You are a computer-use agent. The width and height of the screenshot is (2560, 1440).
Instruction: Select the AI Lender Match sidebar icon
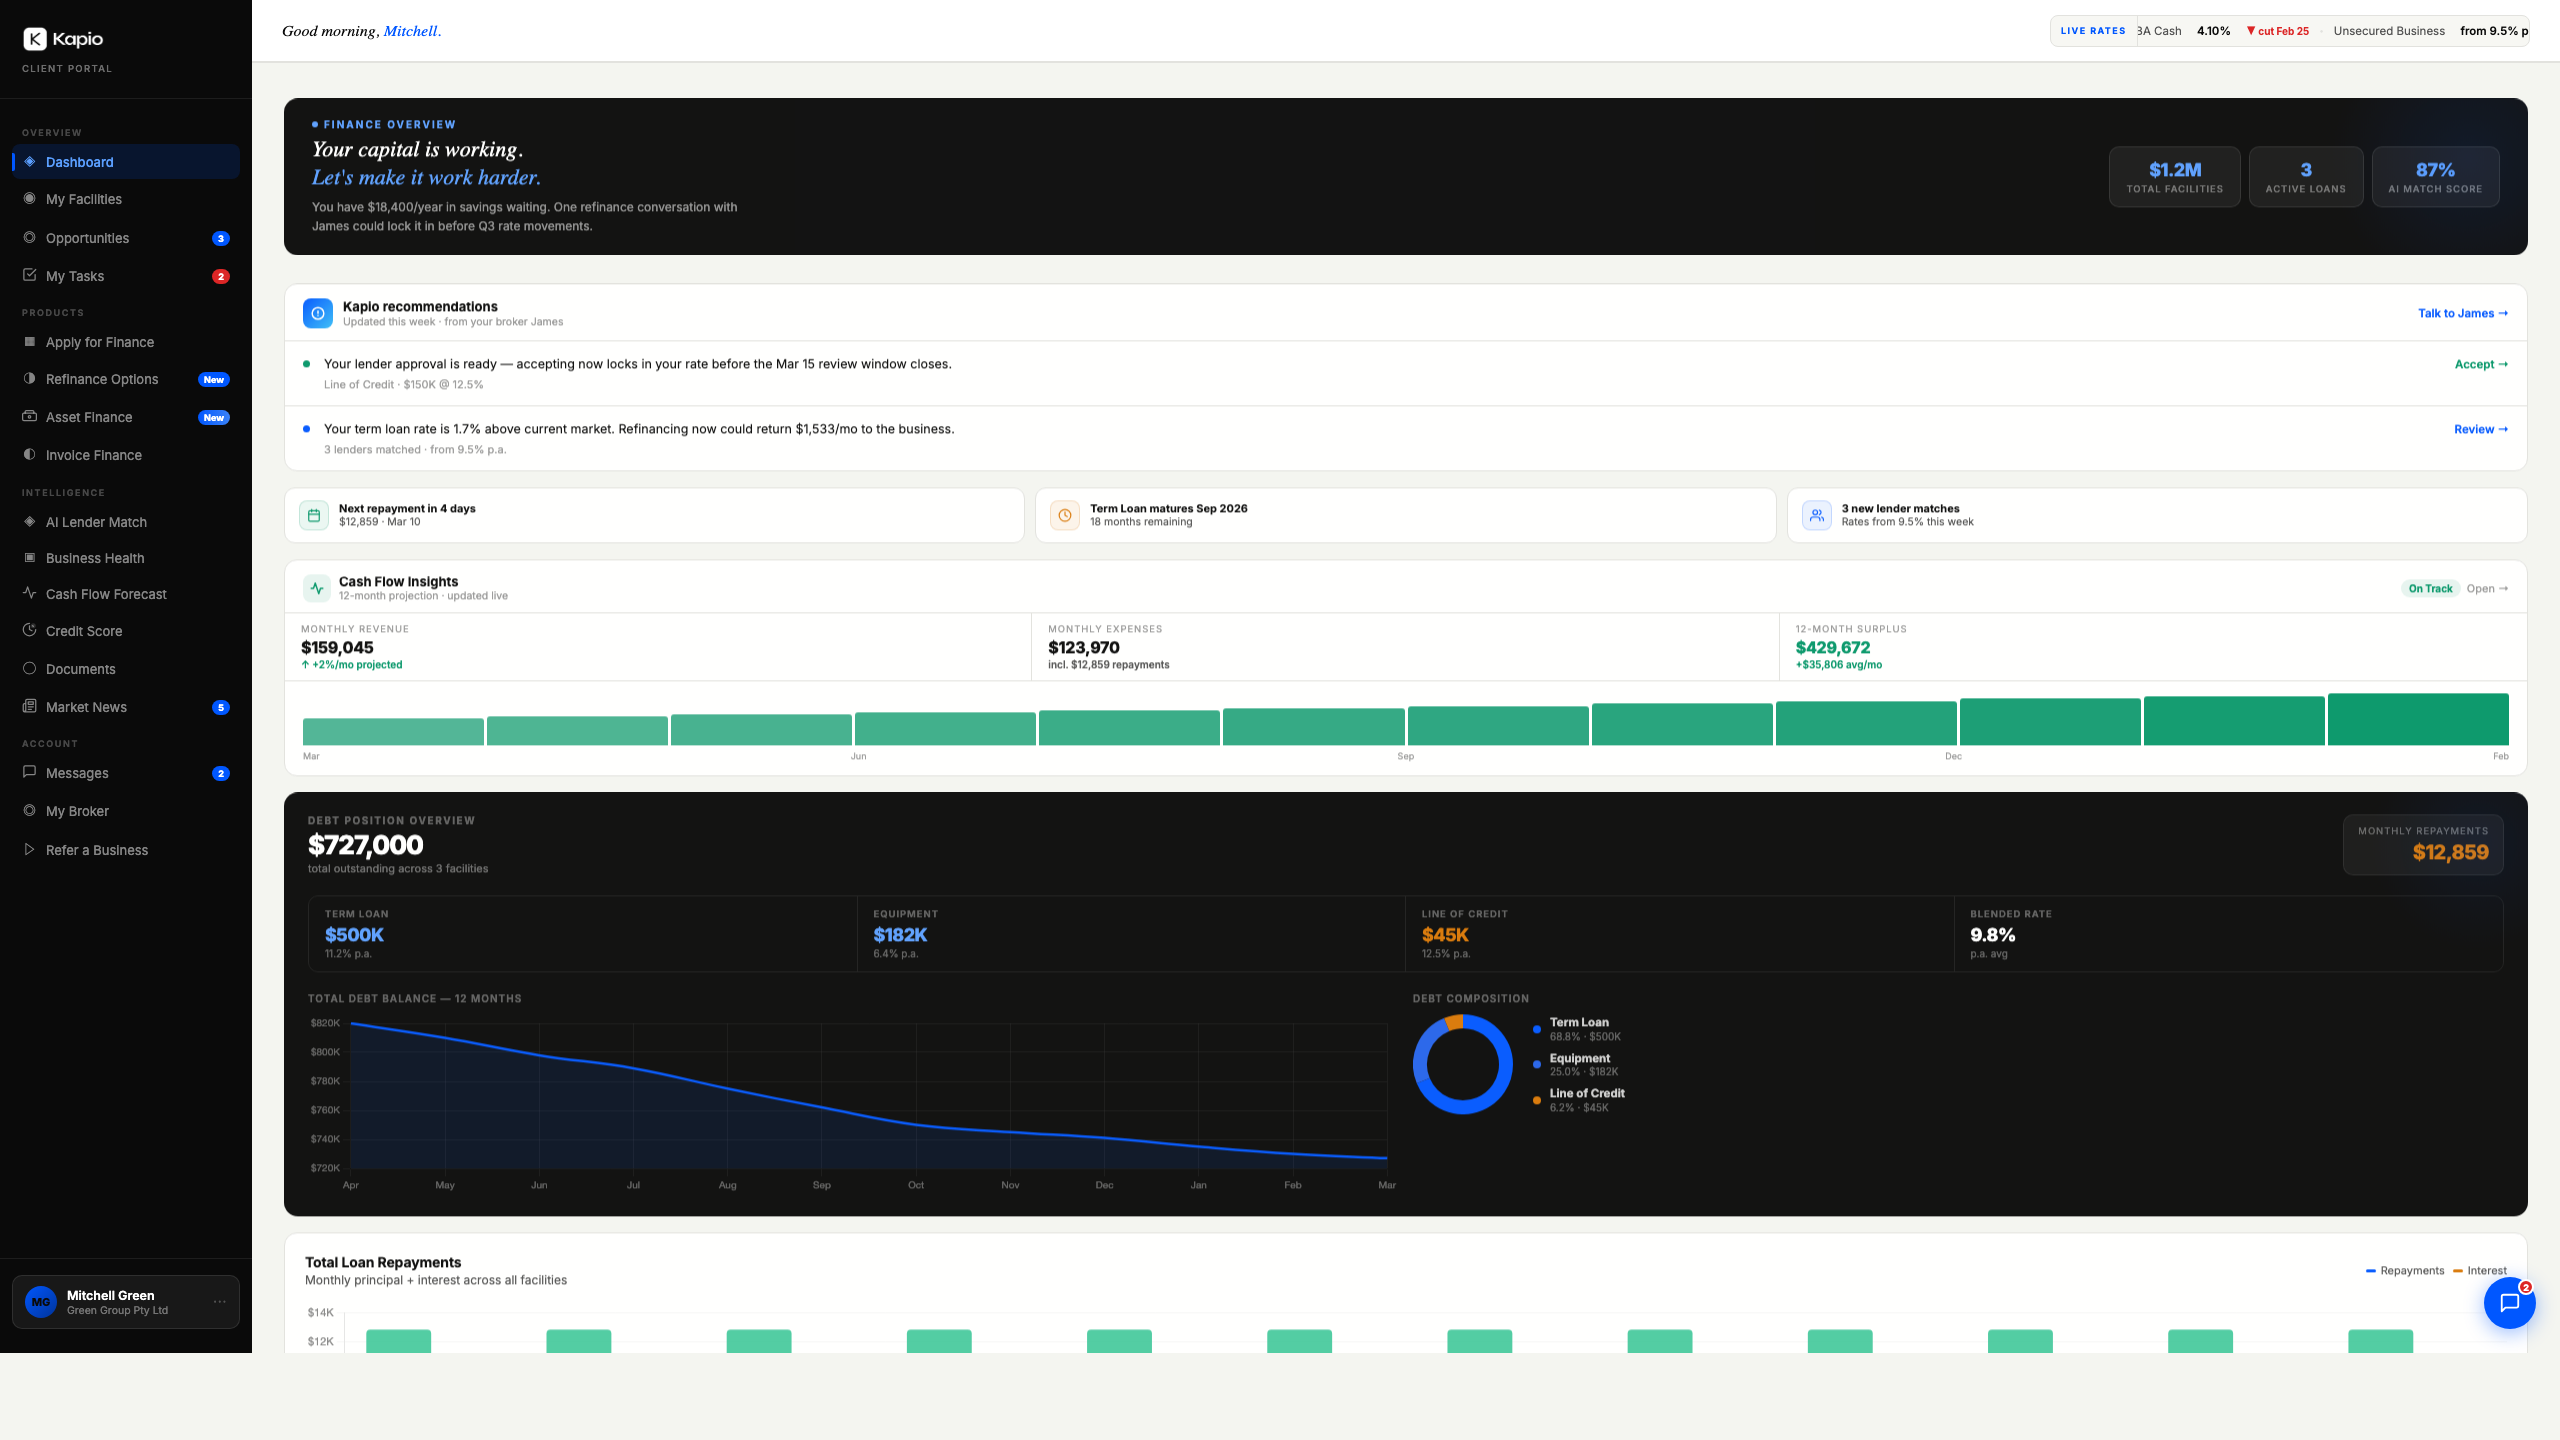[x=29, y=521]
